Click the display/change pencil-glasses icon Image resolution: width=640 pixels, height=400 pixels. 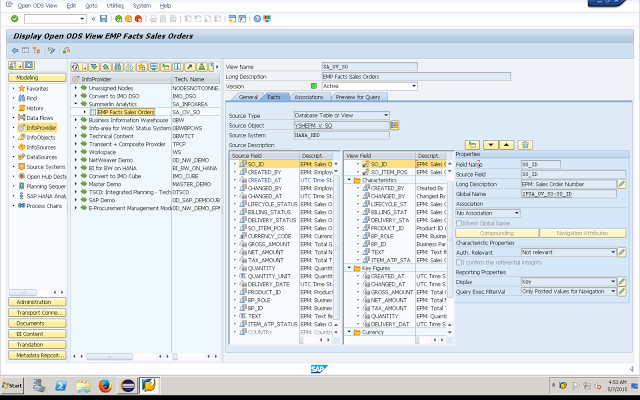pyautogui.click(x=51, y=51)
